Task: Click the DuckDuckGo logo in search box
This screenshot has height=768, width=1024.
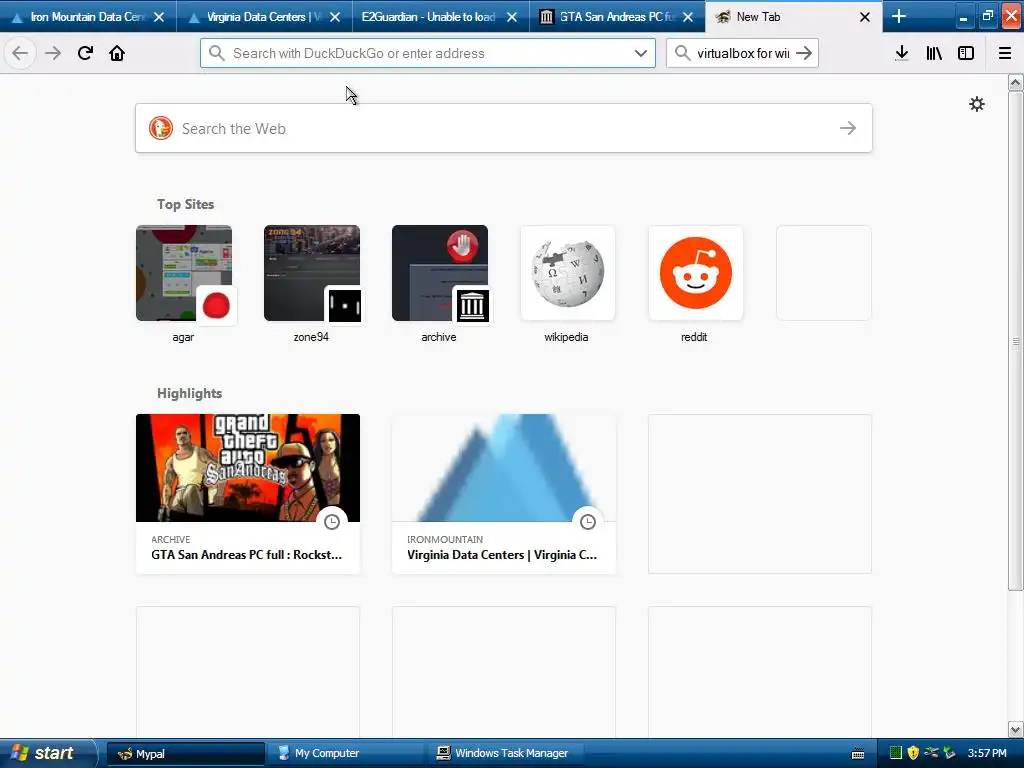Action: point(161,128)
